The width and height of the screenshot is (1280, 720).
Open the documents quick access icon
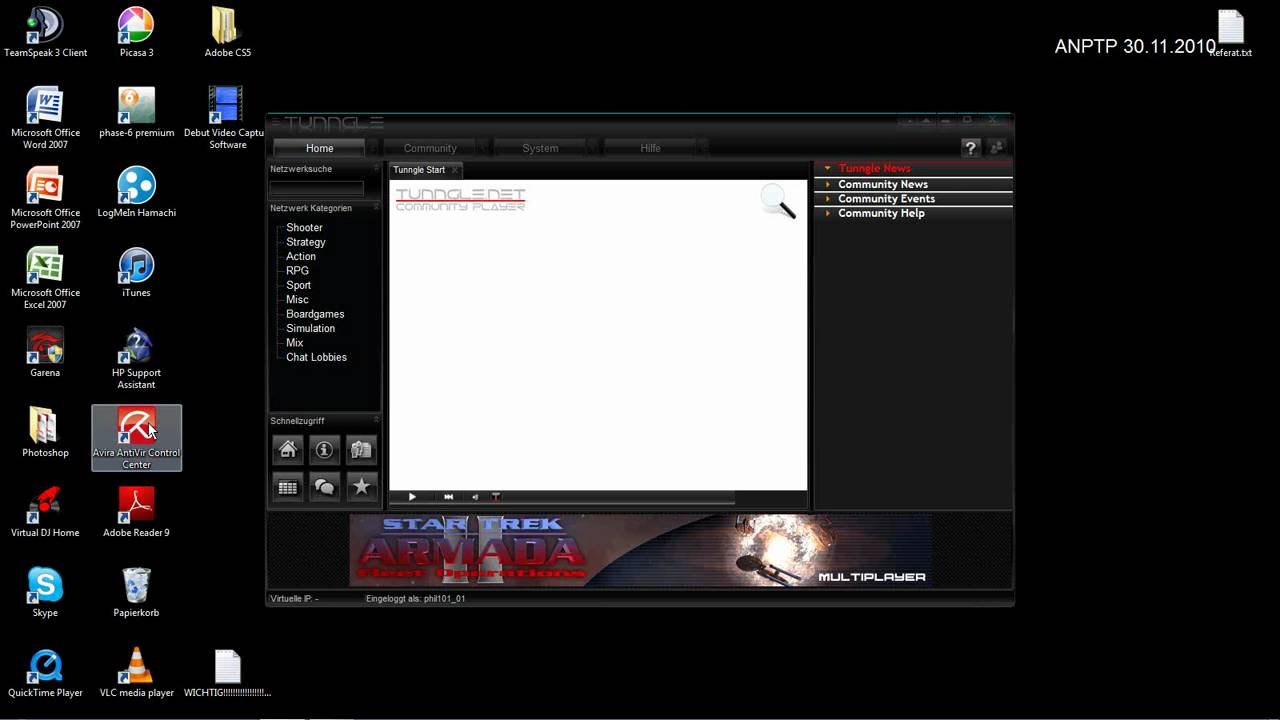tap(361, 450)
